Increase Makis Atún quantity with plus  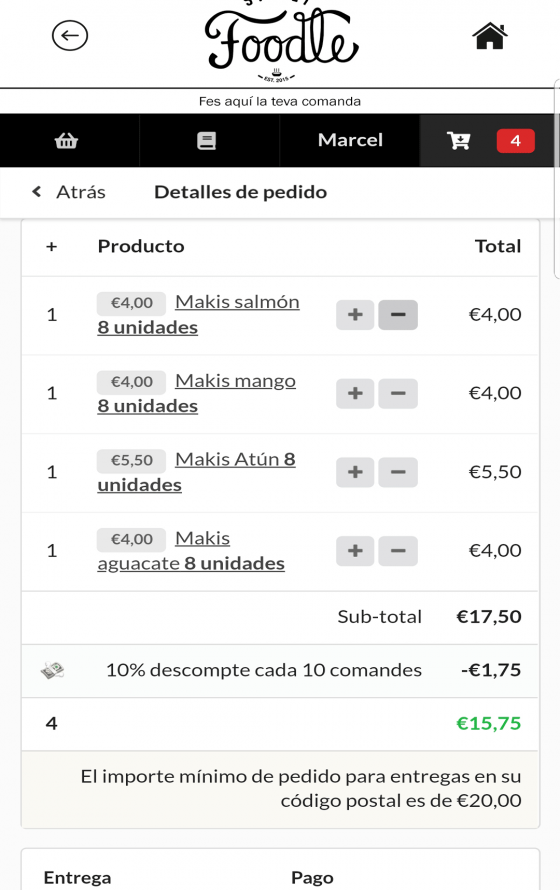[x=355, y=472]
